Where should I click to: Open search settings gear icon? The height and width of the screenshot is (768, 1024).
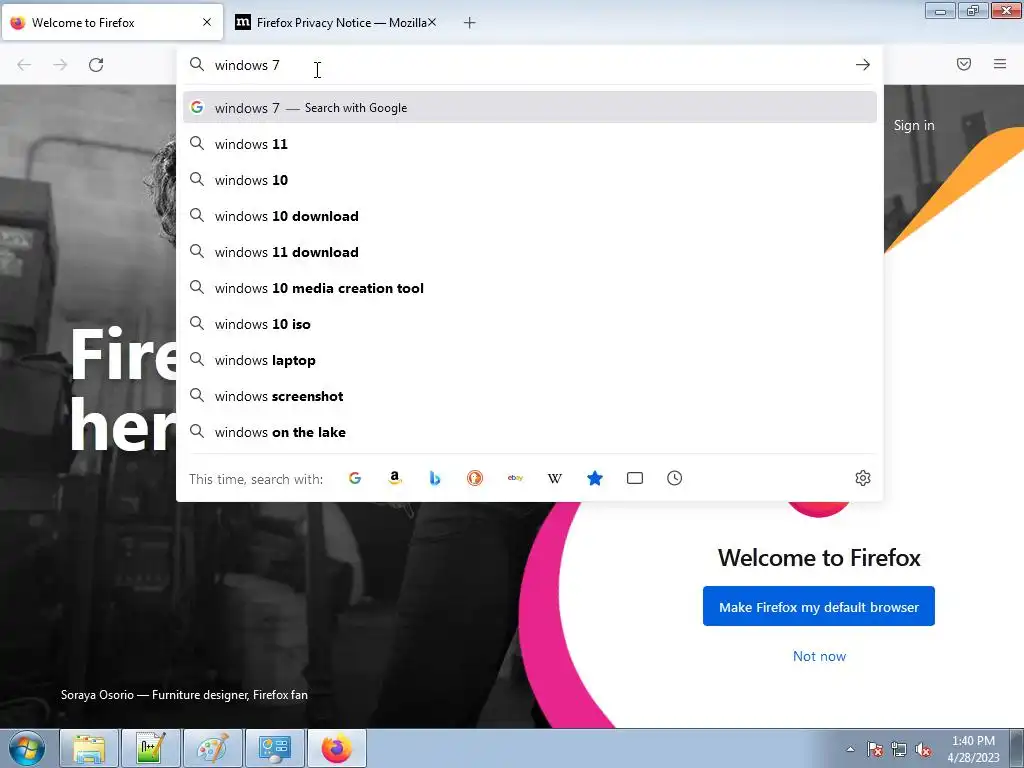[x=863, y=478]
